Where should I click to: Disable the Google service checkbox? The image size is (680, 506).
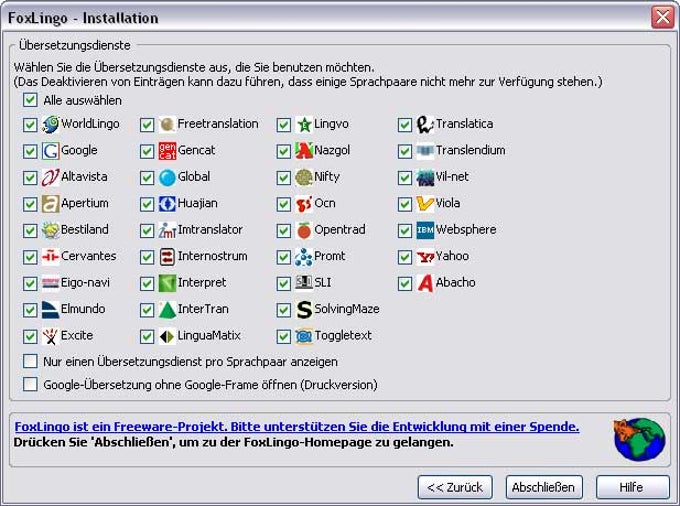click(30, 151)
